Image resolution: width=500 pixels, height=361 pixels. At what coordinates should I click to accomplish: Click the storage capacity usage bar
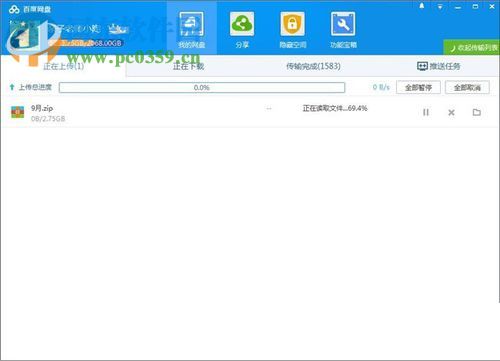86,43
